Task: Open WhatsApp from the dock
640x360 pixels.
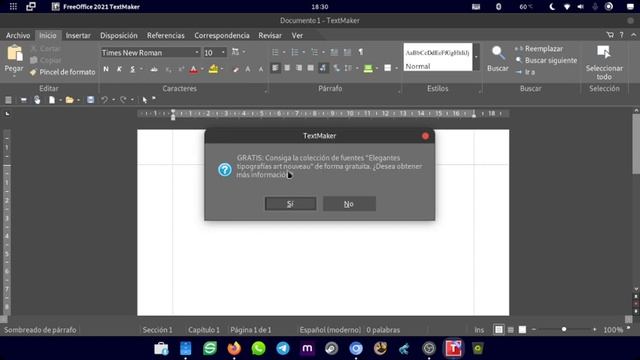Action: point(258,348)
